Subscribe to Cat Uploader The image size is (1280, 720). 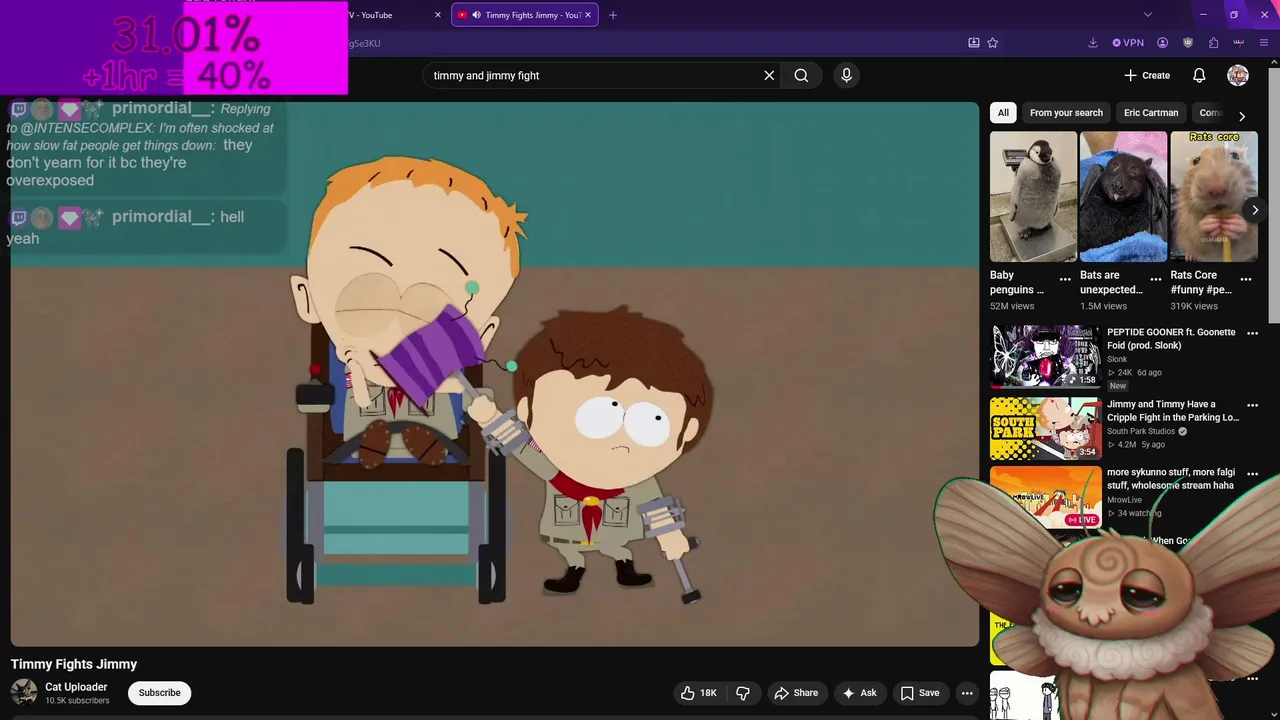160,693
